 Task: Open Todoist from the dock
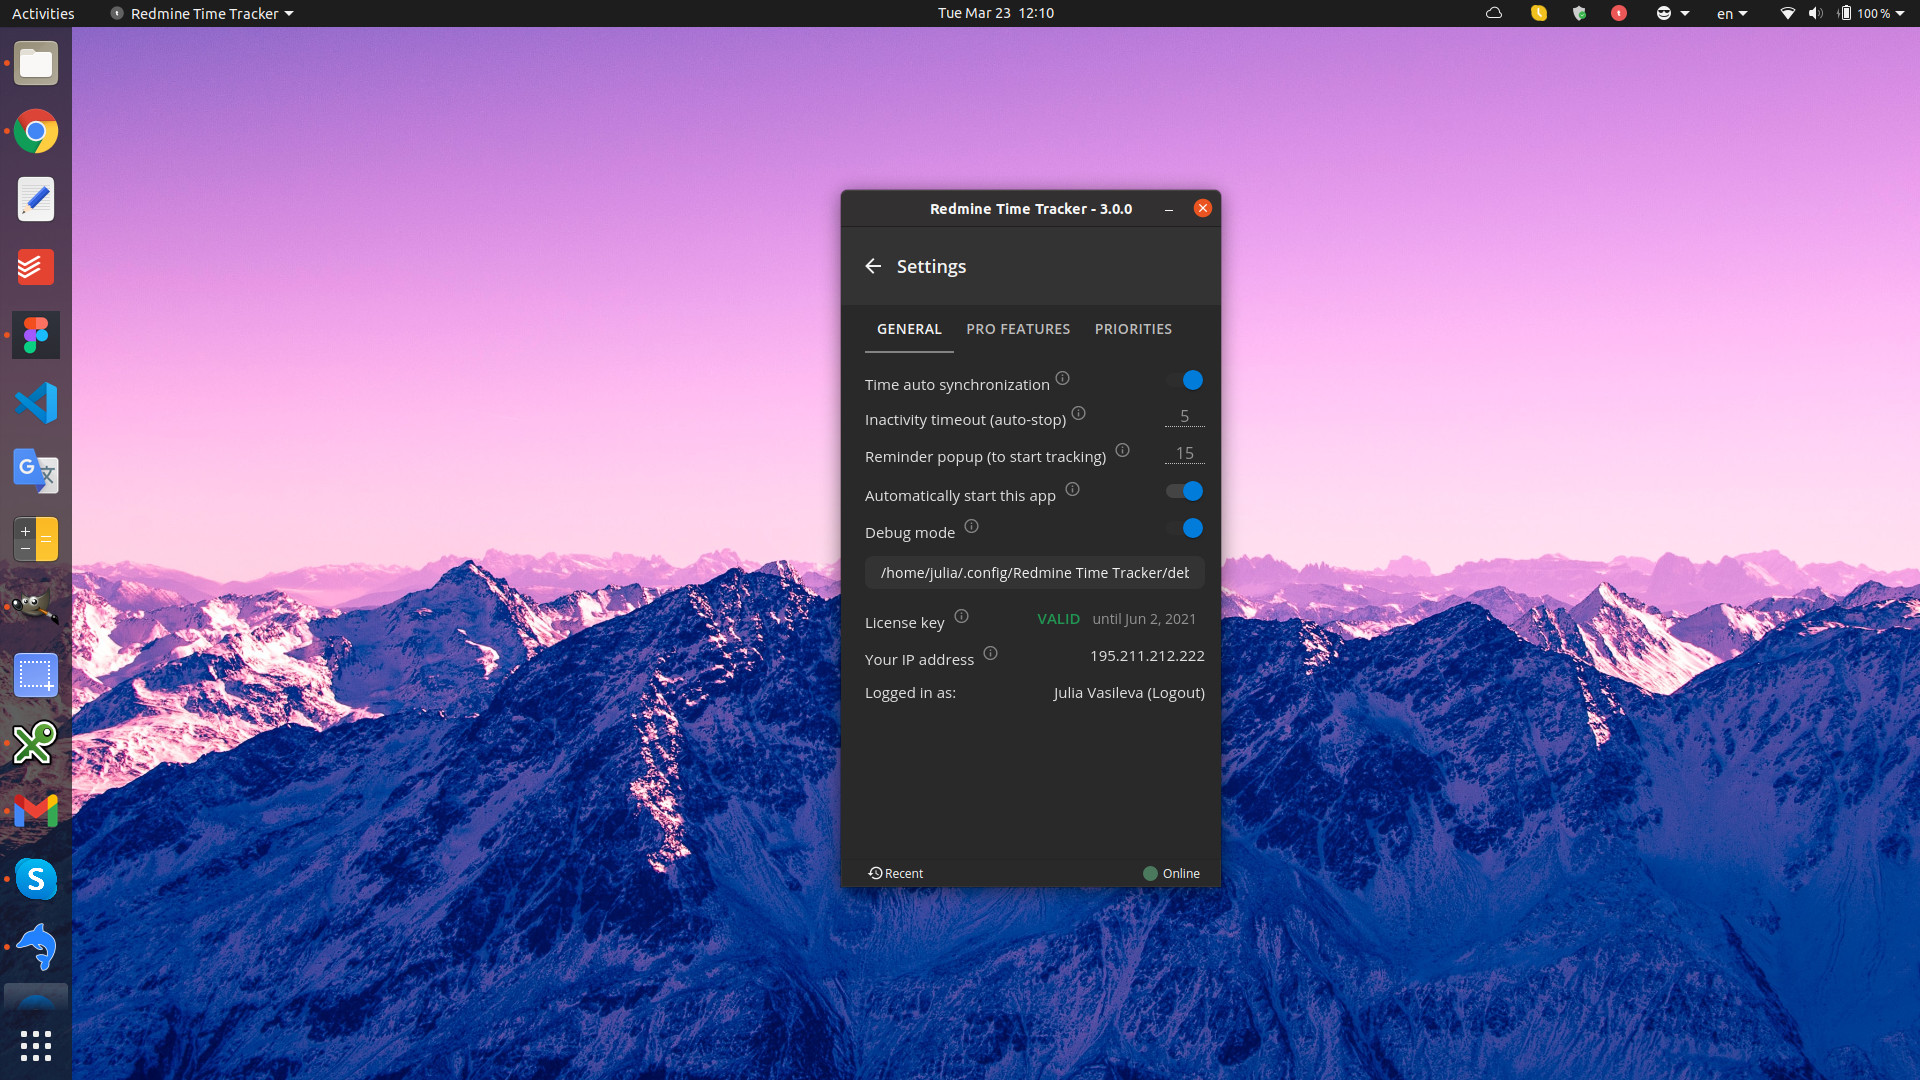click(x=36, y=268)
